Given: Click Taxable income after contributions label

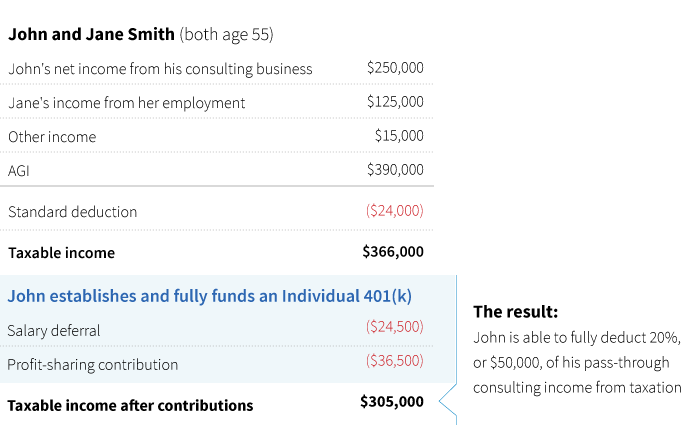Looking at the screenshot, I should pos(130,405).
